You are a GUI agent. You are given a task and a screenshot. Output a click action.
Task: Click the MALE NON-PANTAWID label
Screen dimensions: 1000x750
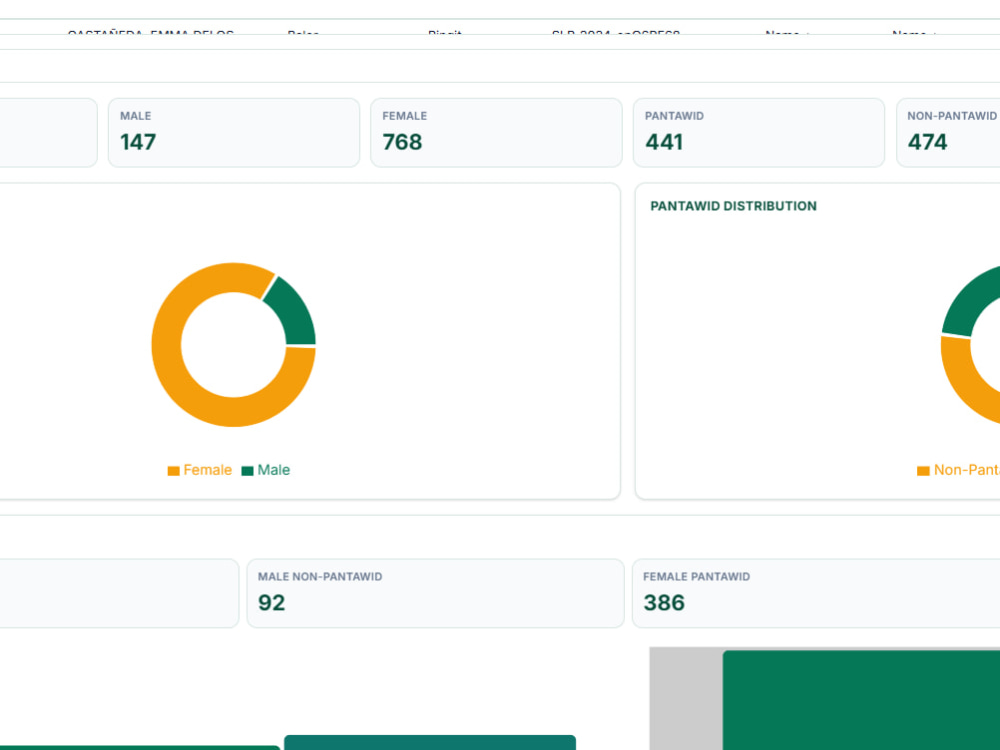point(320,577)
